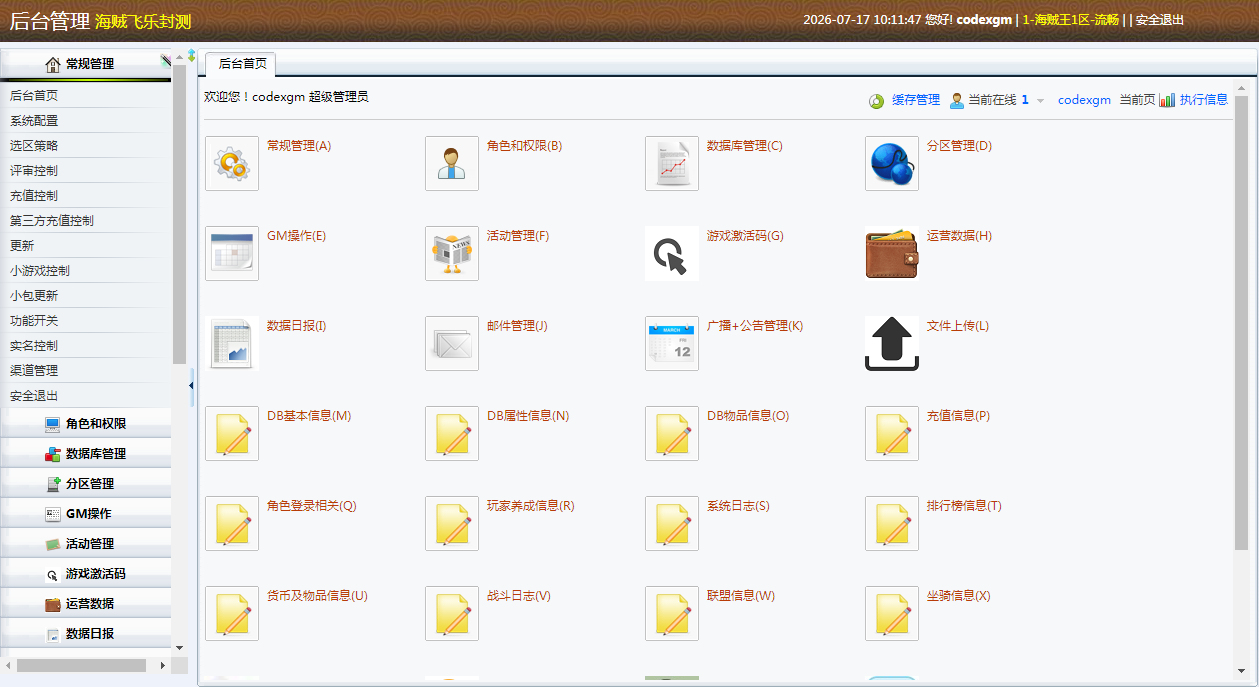Image resolution: width=1259 pixels, height=687 pixels.
Task: Expand the 游戏激活码 sidebar section
Action: (x=86, y=573)
